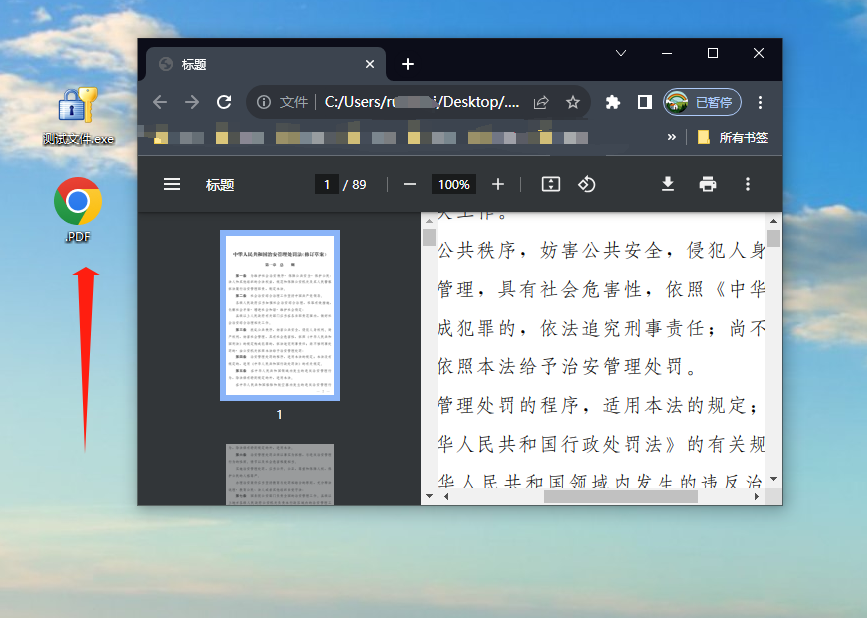Screen dimensions: 867x618
Task: Show hidden bookmarks with the » chevron
Action: pyautogui.click(x=671, y=137)
